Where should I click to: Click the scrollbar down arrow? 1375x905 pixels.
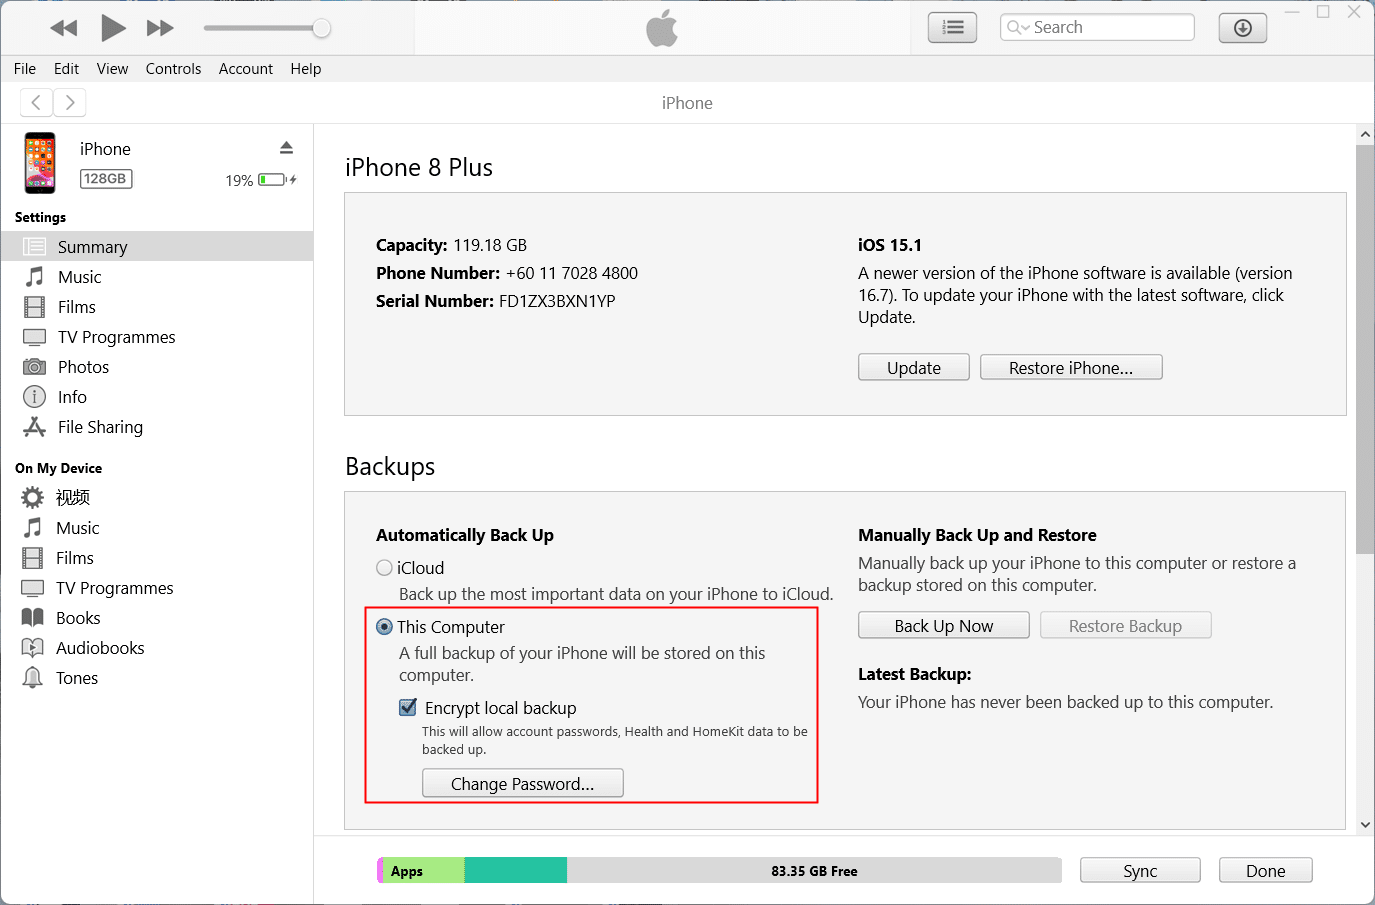(x=1365, y=825)
